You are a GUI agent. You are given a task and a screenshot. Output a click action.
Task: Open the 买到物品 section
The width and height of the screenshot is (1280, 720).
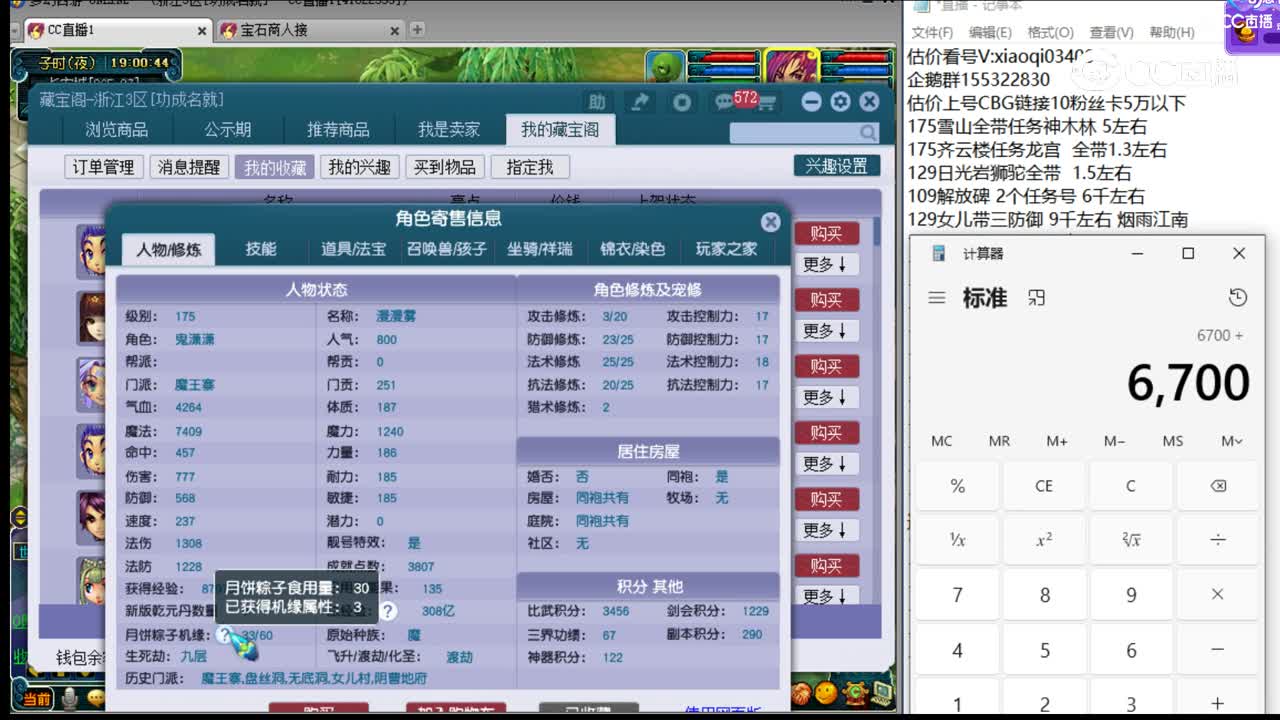tap(445, 167)
